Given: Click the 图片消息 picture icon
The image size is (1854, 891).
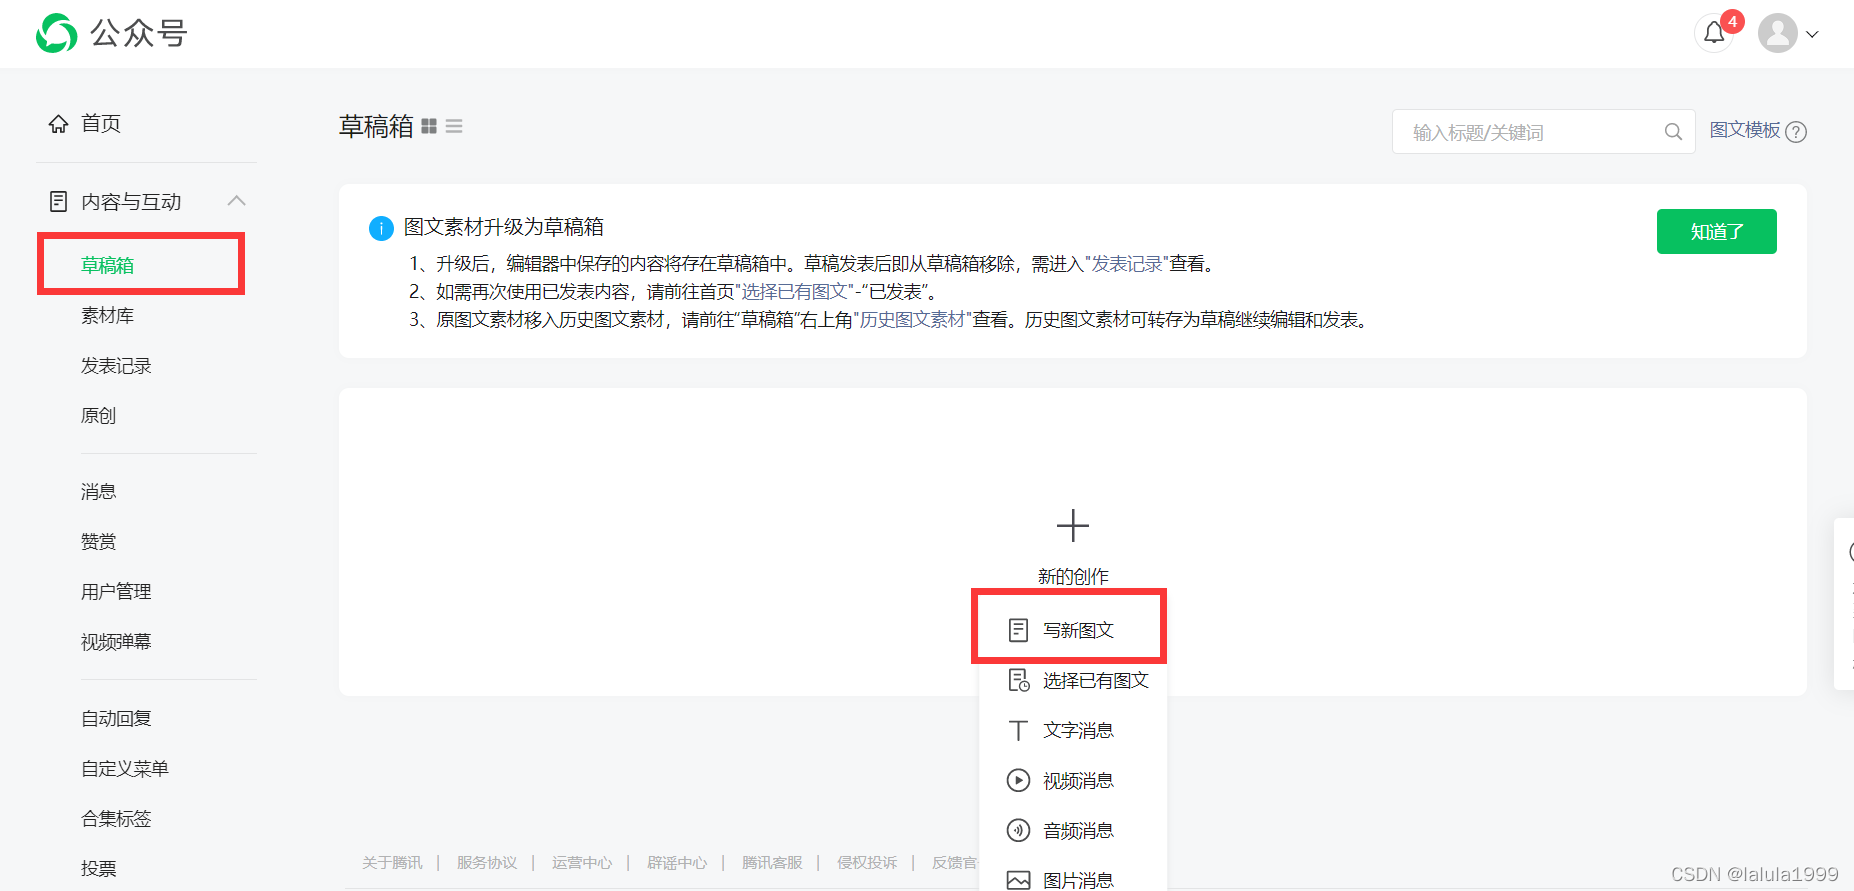Looking at the screenshot, I should click(x=1018, y=881).
